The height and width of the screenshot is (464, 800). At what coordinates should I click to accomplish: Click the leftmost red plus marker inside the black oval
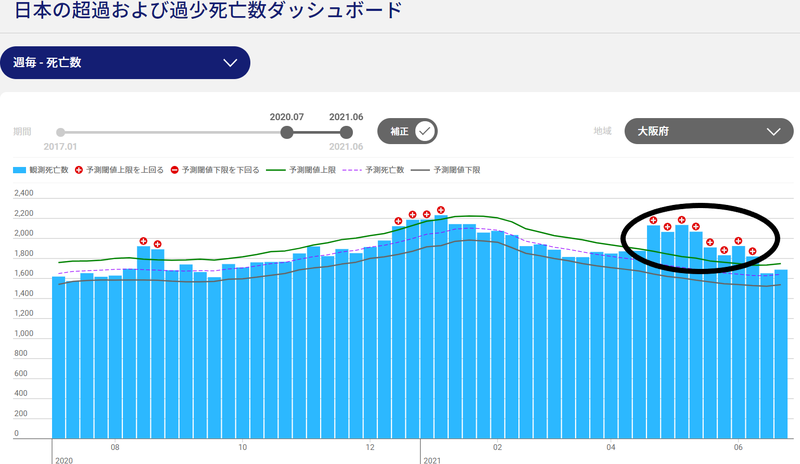click(653, 220)
